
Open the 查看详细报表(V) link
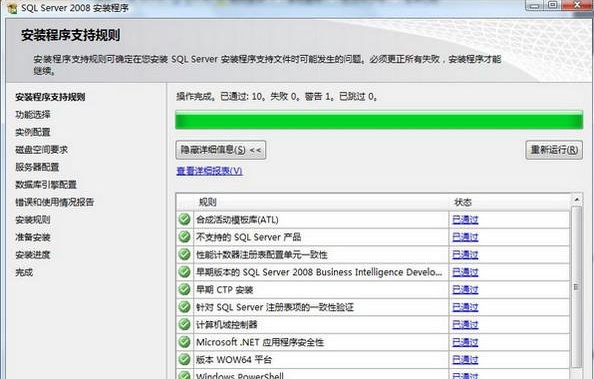click(x=209, y=171)
